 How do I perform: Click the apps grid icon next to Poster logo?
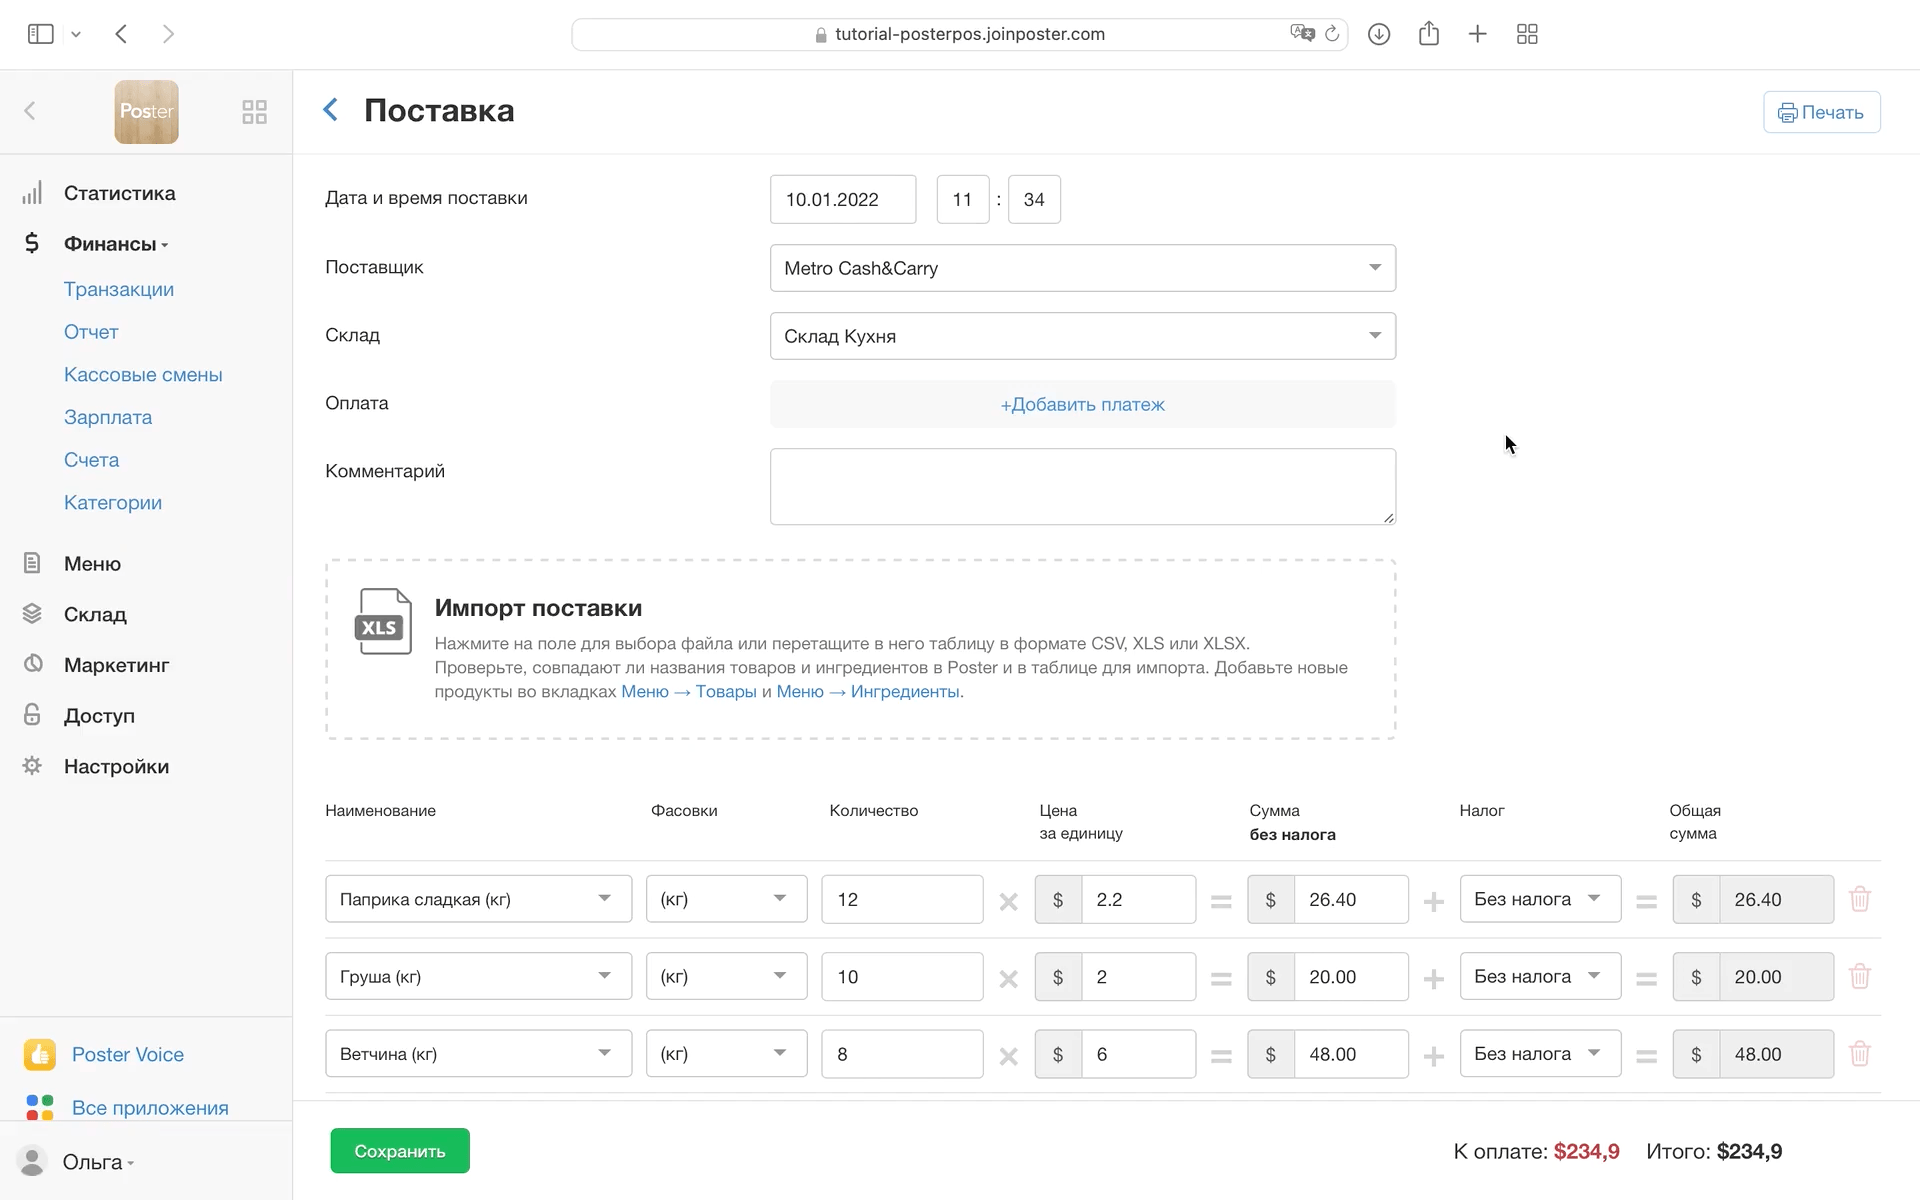point(254,112)
